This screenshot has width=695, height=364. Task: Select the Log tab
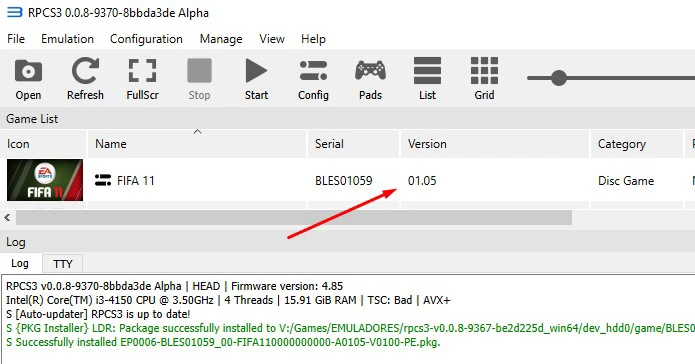(x=20, y=263)
